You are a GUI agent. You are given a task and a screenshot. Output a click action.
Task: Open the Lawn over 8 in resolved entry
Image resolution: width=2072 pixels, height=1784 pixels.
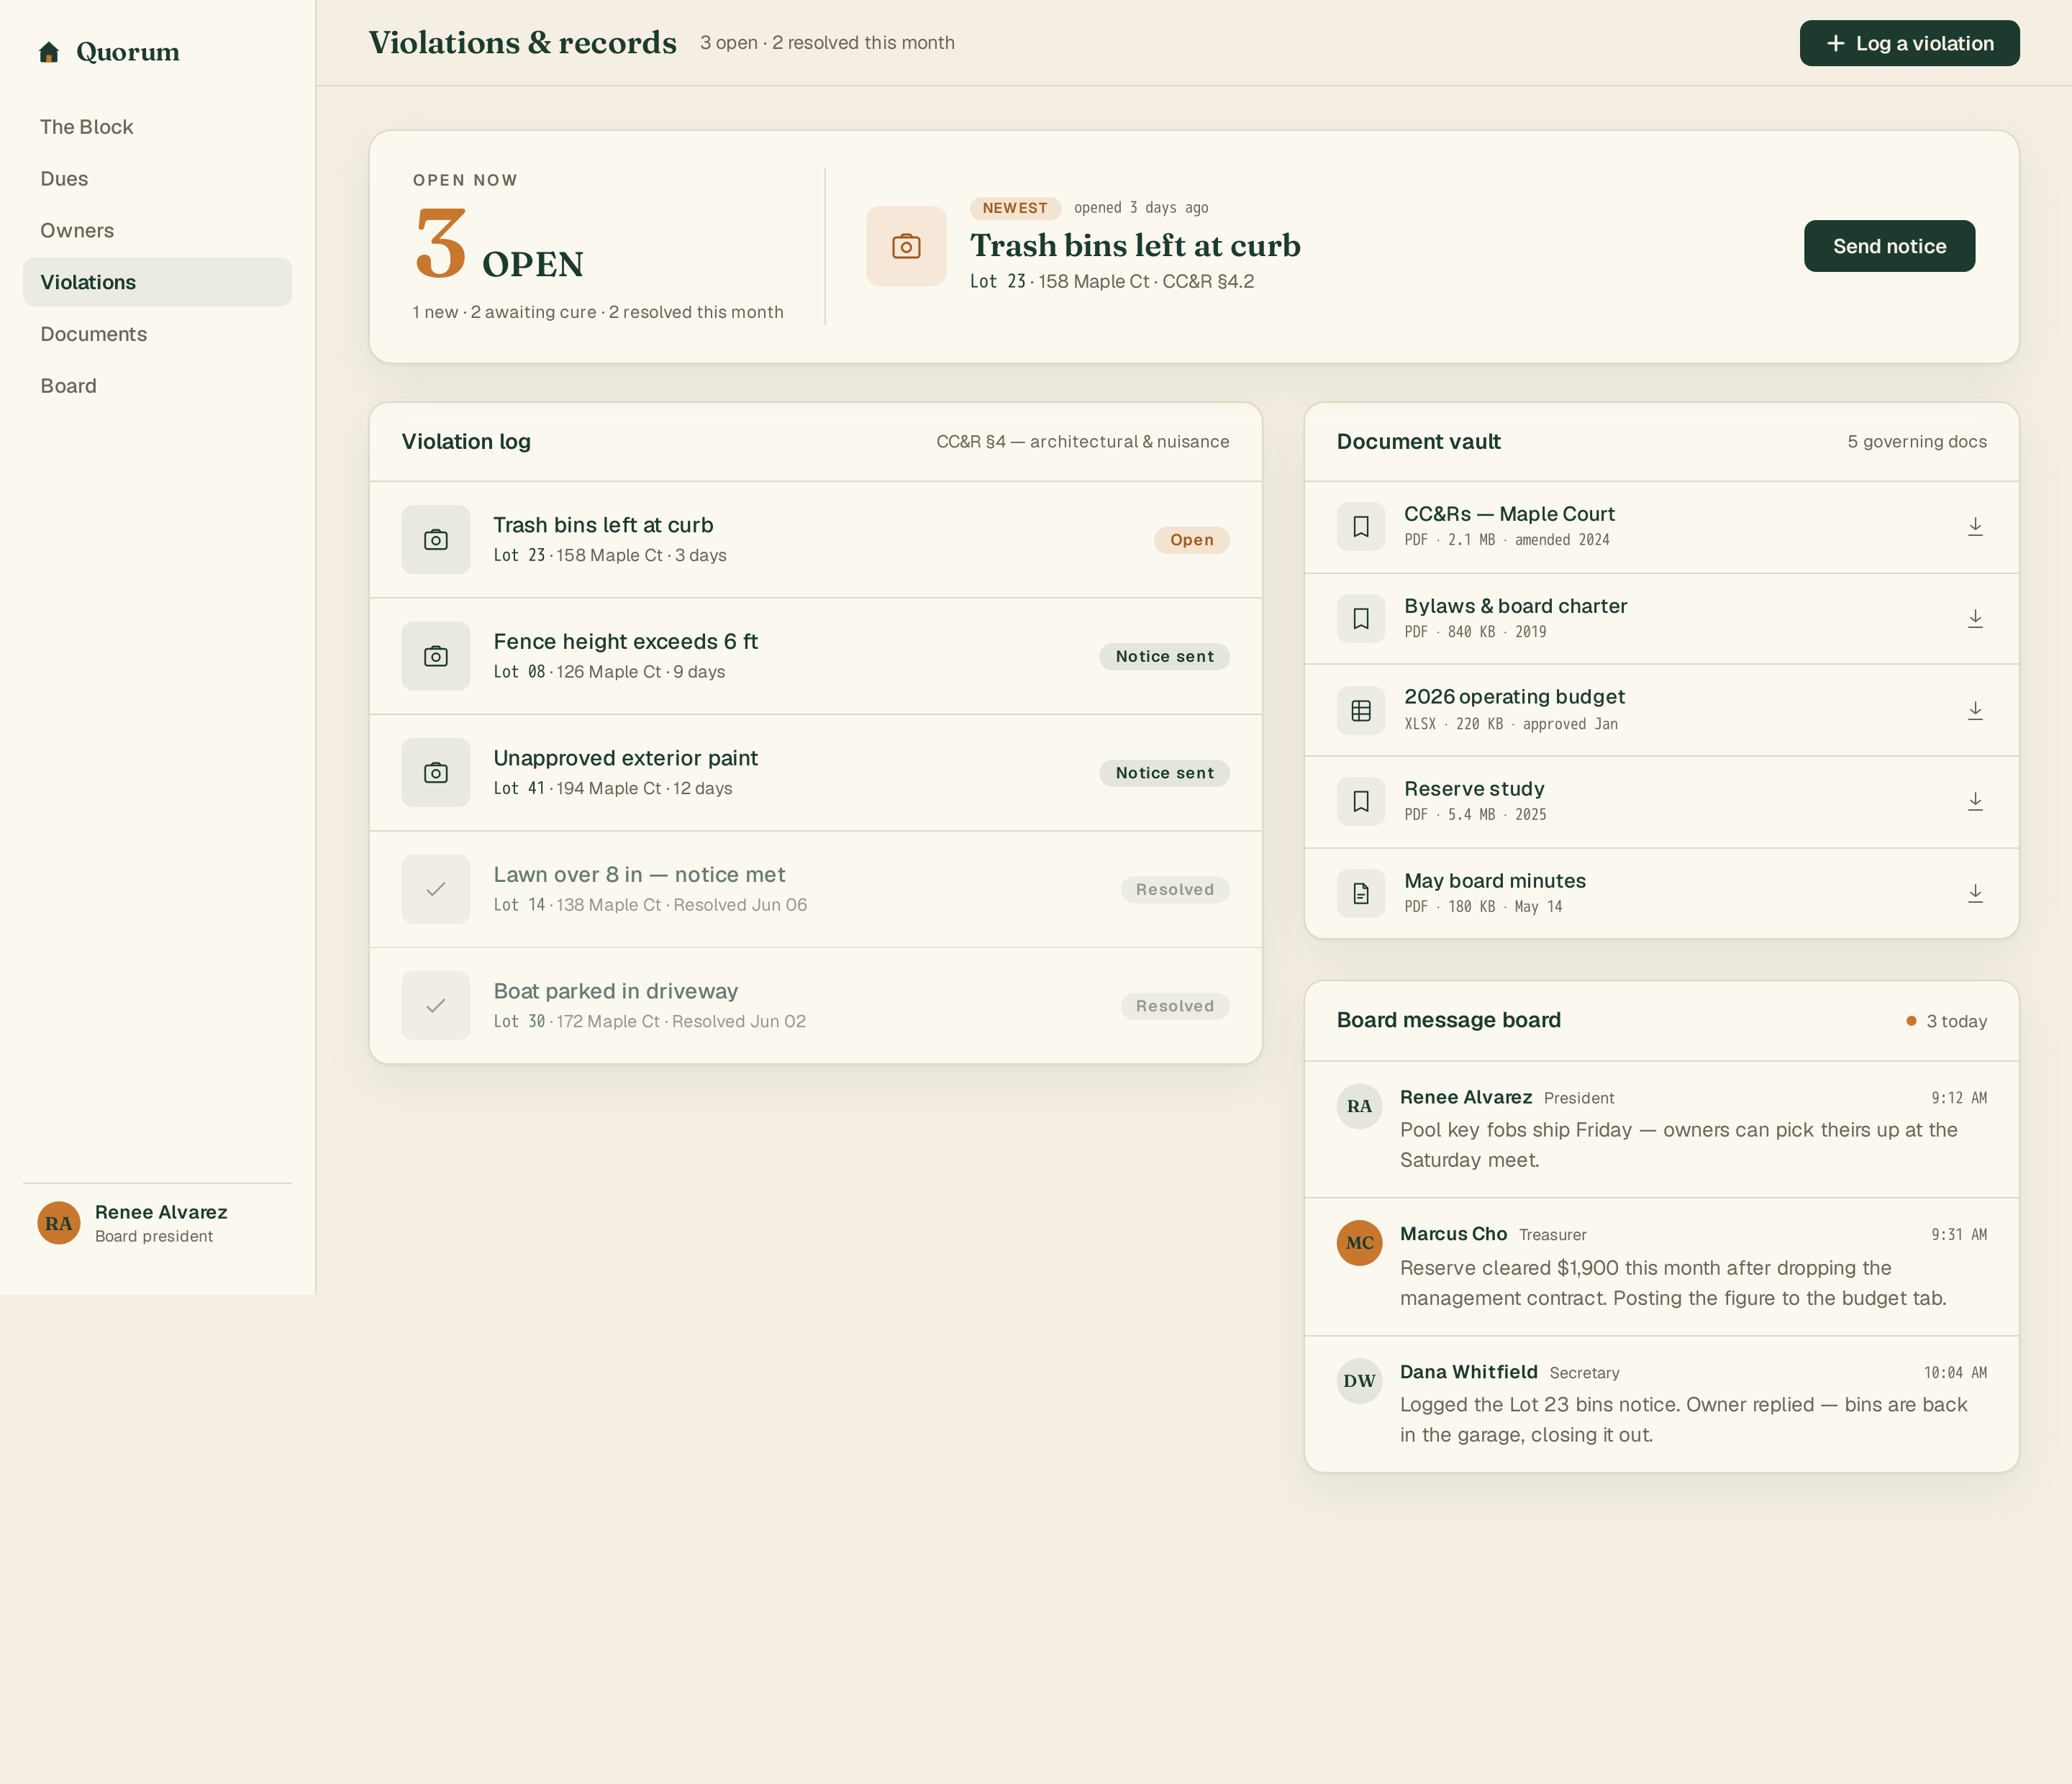pos(815,889)
